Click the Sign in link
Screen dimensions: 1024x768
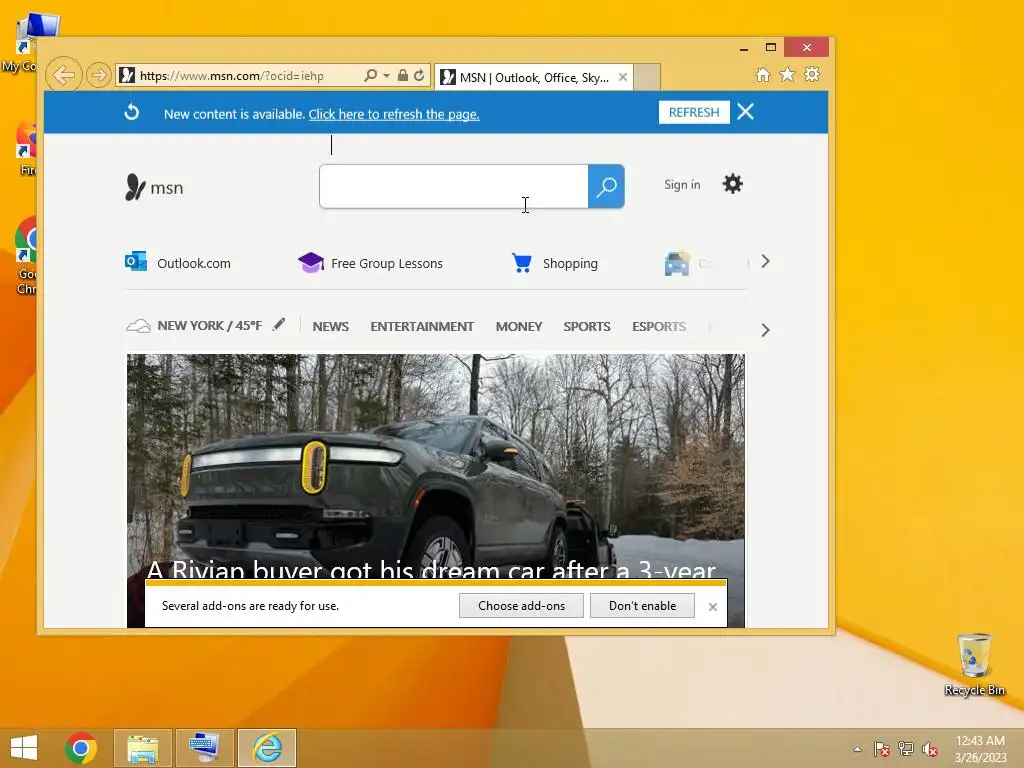682,185
